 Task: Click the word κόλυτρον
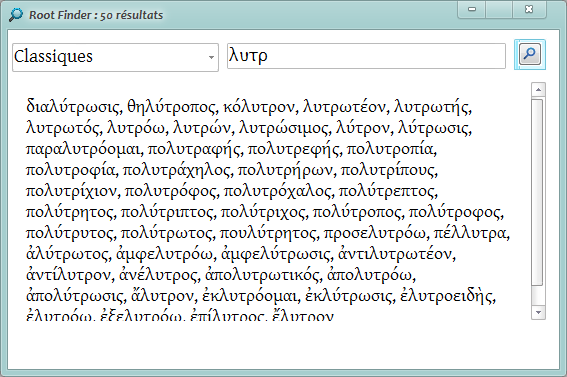coord(259,107)
